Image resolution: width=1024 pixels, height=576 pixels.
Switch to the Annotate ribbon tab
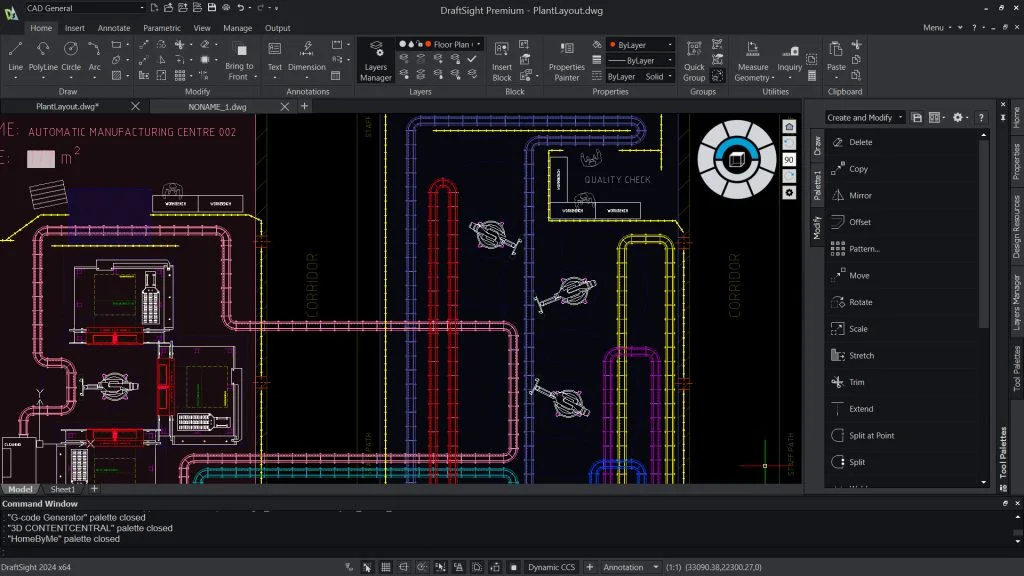(113, 28)
